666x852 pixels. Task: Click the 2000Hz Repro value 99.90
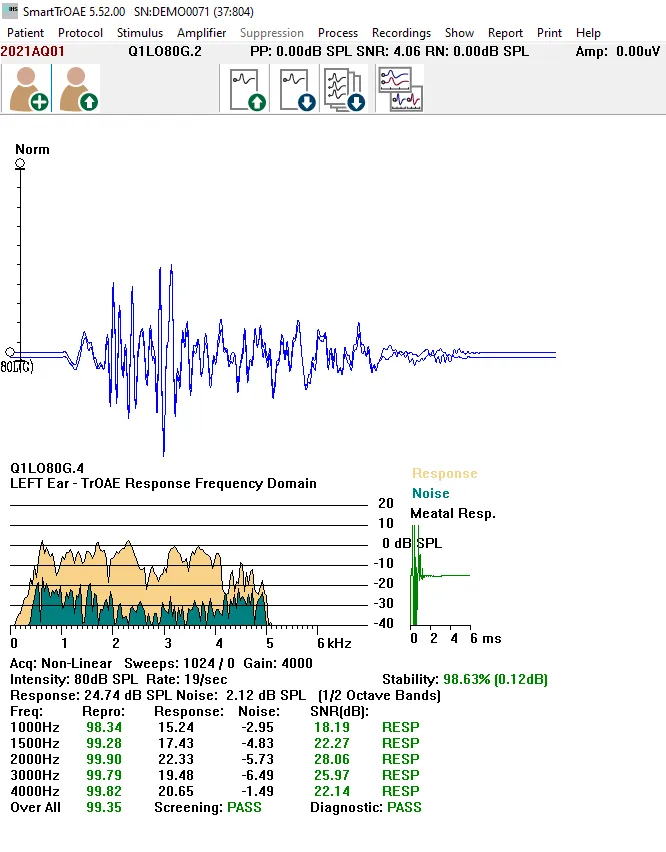(x=104, y=759)
